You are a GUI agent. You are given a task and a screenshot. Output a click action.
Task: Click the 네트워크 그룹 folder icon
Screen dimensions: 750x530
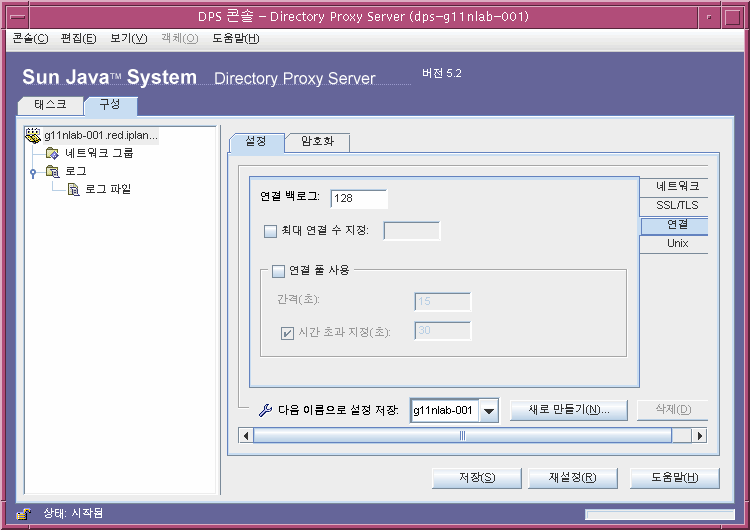pos(52,153)
